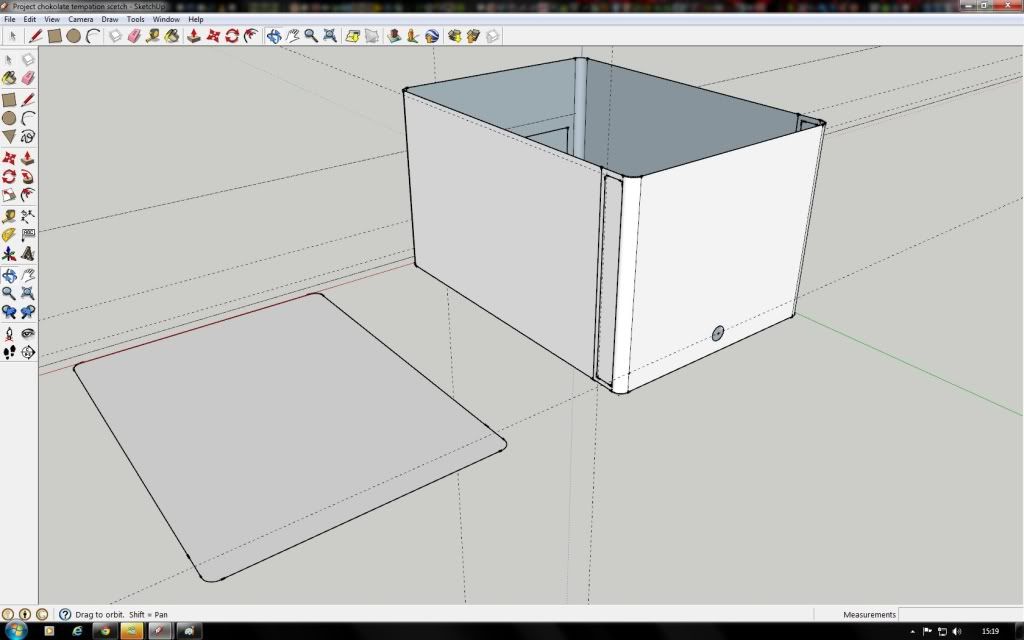Click the Rotate tool in the top toolbar
Image resolution: width=1024 pixels, height=640 pixels.
point(232,36)
